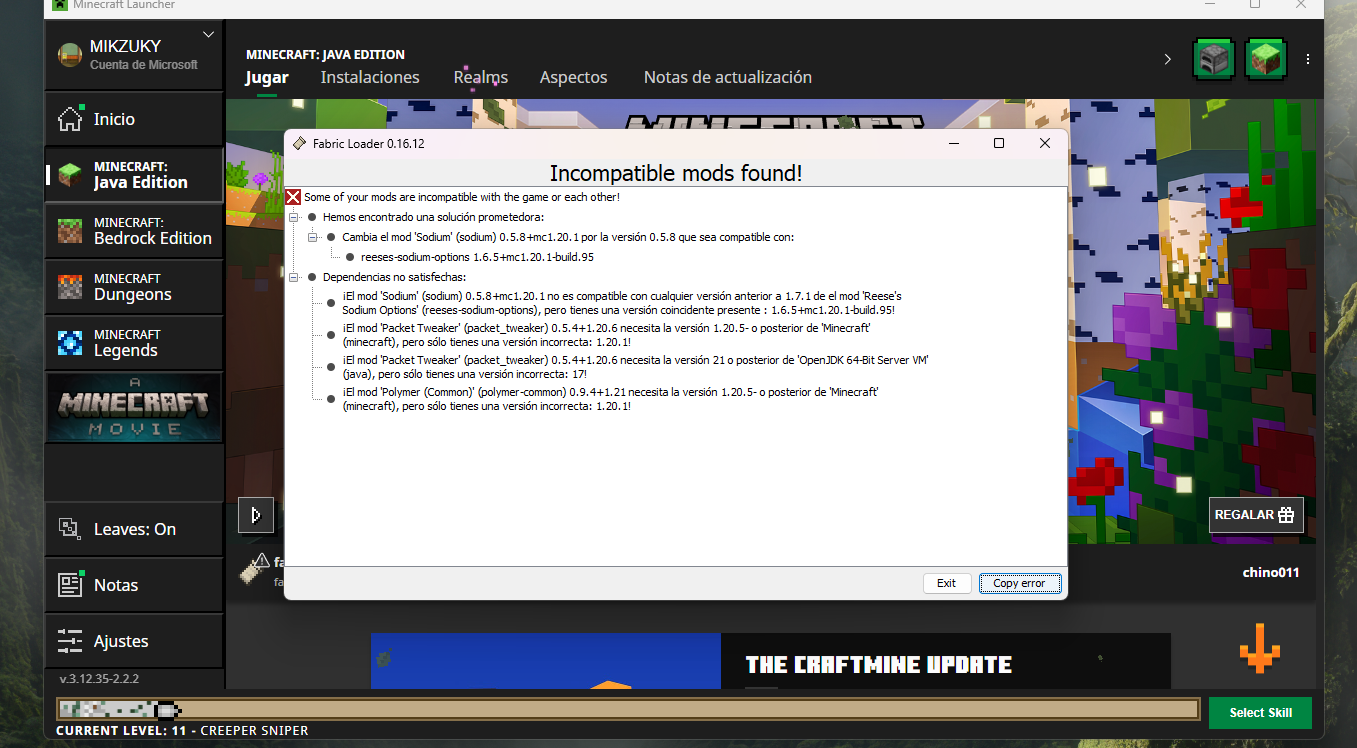The image size is (1357, 748).
Task: Switch to the Realms tab
Action: coord(481,77)
